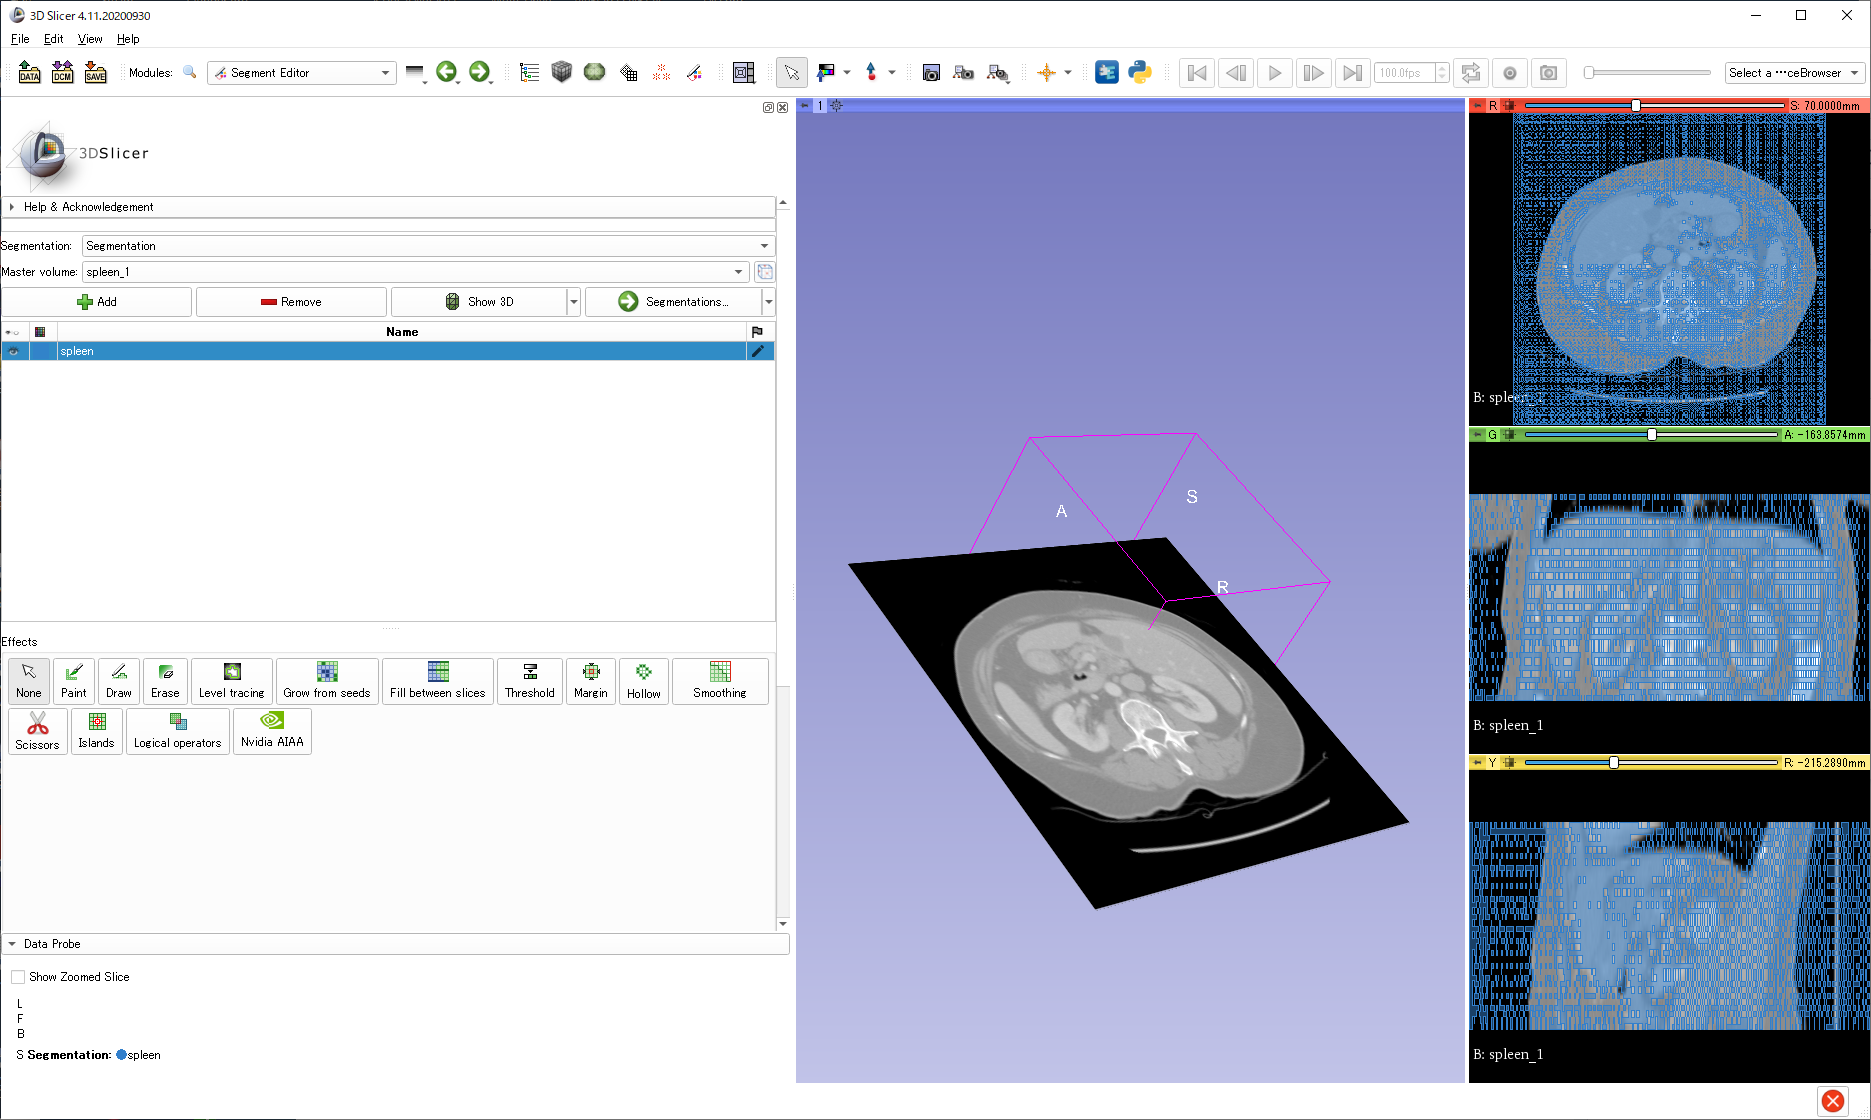Open the Segmentations button dropdown arrow
Image resolution: width=1871 pixels, height=1120 pixels.
coord(768,302)
